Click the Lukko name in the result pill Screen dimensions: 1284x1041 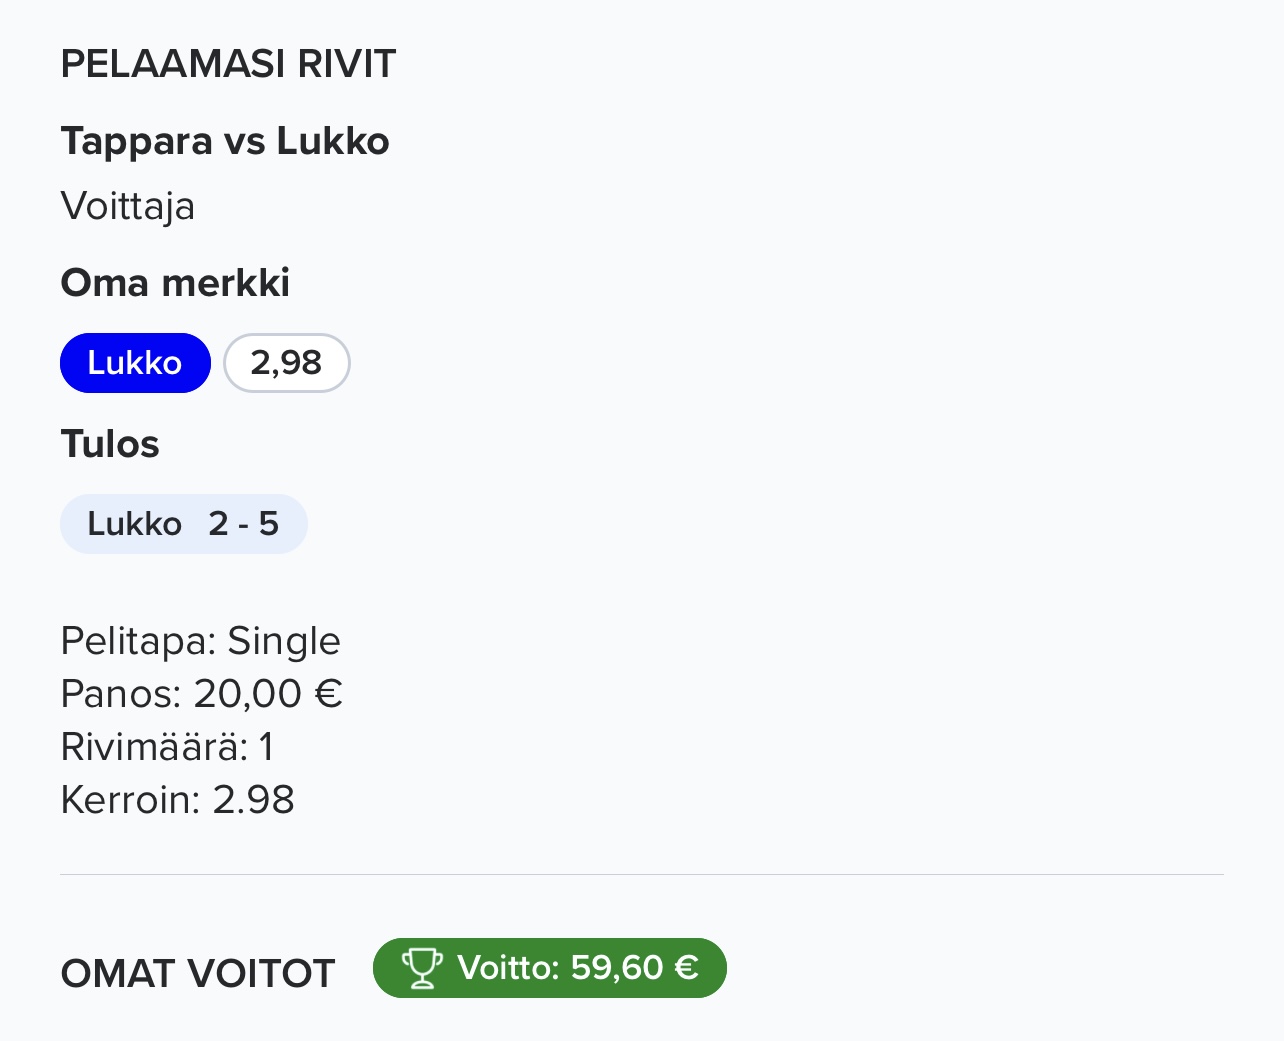pos(134,524)
